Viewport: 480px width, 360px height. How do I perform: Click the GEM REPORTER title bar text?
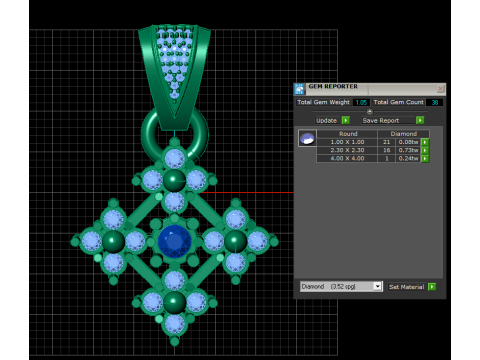333,86
